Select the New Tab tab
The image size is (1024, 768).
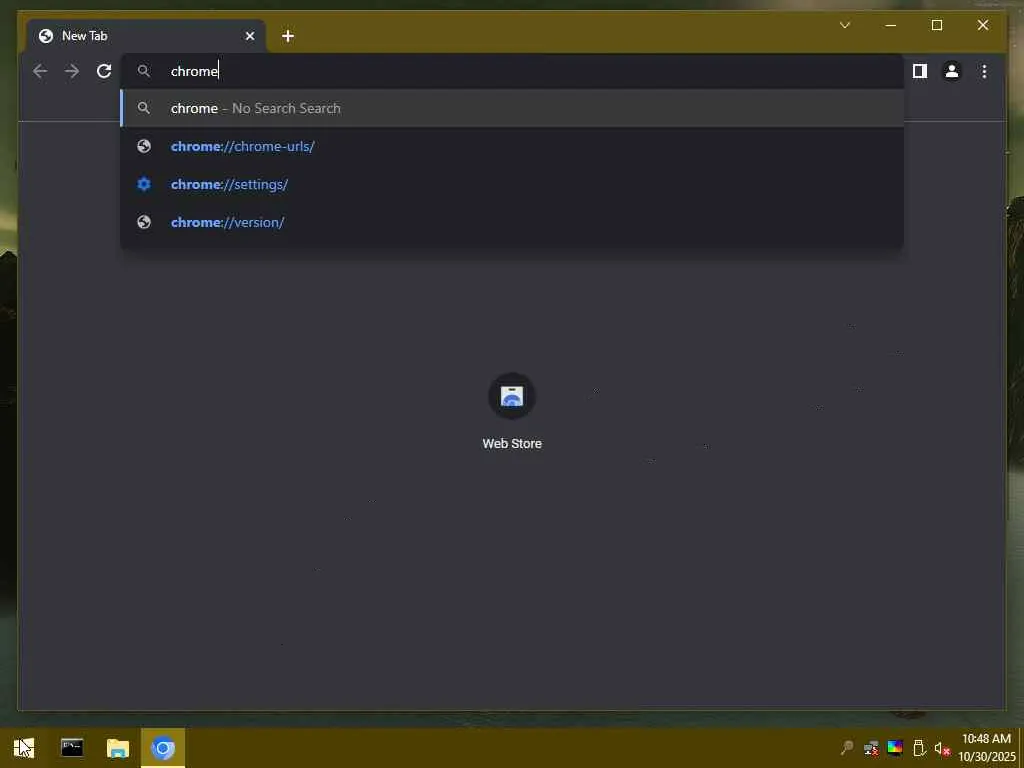pos(146,36)
